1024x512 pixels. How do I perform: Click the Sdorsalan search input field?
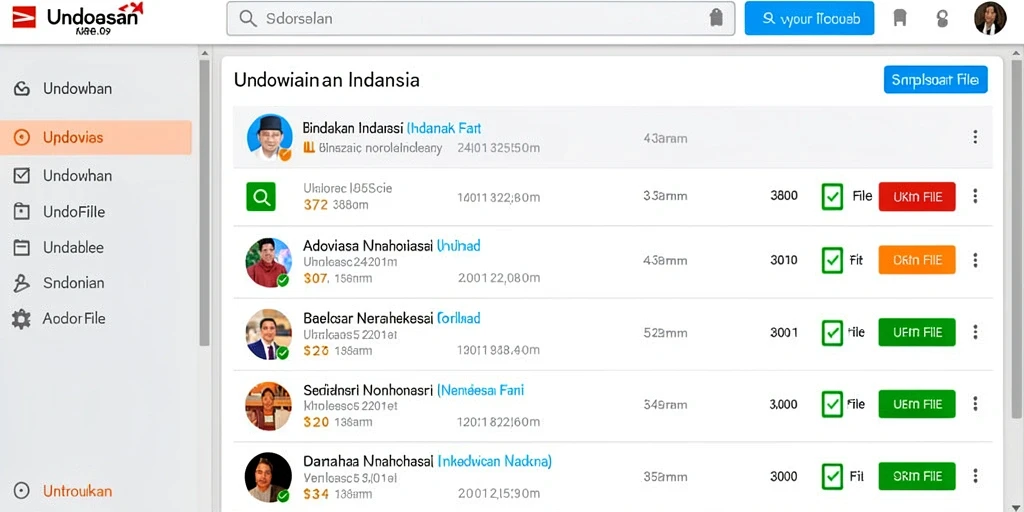point(481,18)
